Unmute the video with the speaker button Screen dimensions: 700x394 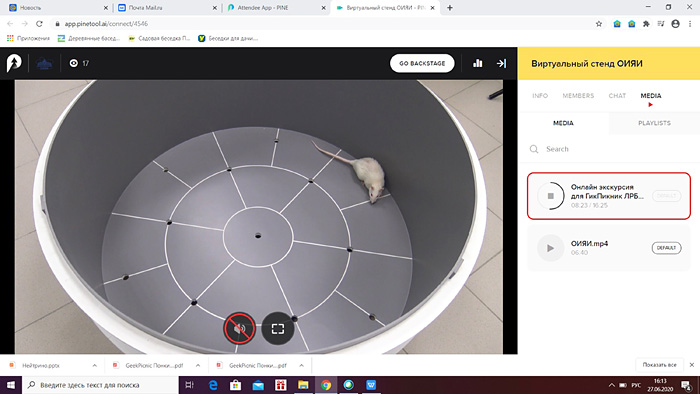tap(240, 328)
